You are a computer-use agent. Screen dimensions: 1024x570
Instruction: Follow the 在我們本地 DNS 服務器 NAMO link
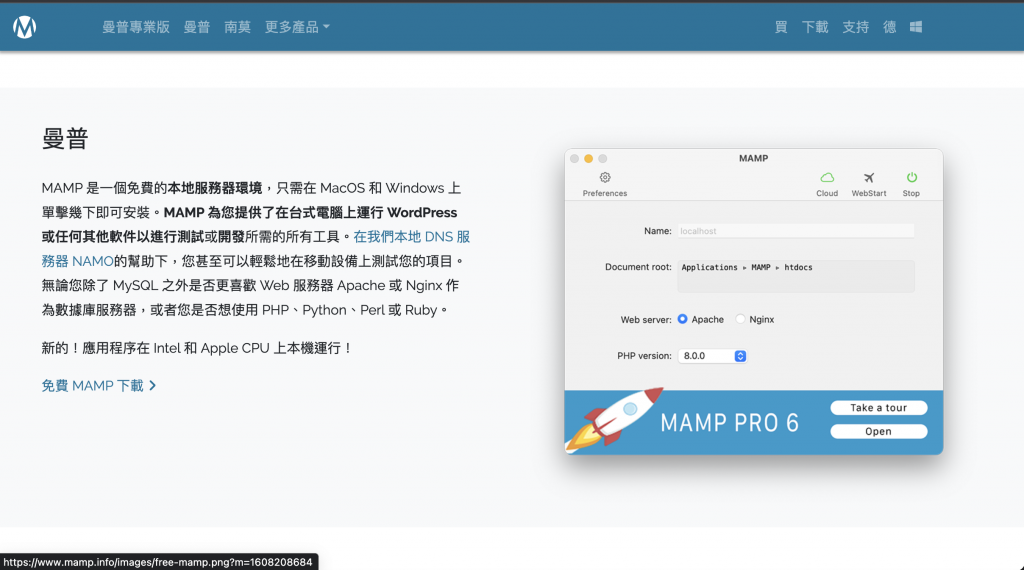click(412, 237)
